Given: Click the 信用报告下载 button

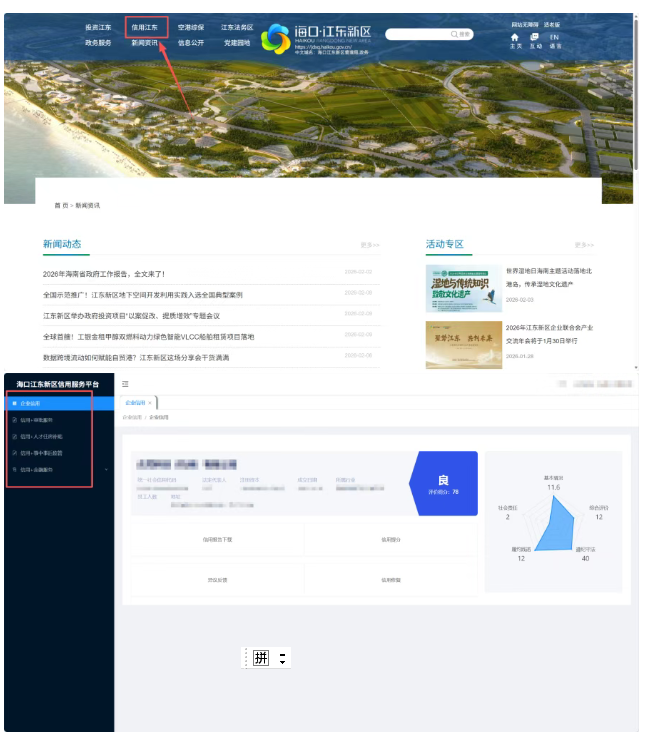Looking at the screenshot, I should point(217,538).
